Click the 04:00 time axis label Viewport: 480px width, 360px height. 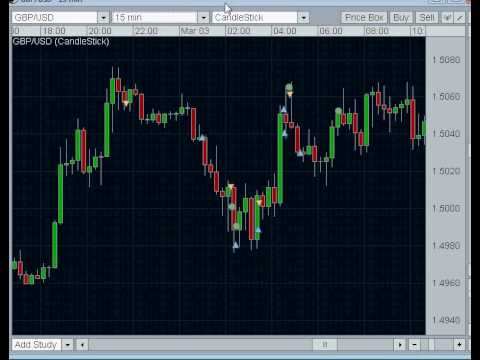coord(284,31)
